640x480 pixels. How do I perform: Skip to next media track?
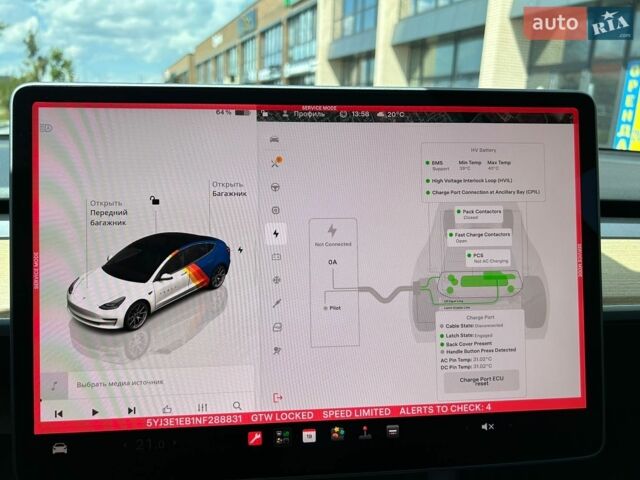131,411
